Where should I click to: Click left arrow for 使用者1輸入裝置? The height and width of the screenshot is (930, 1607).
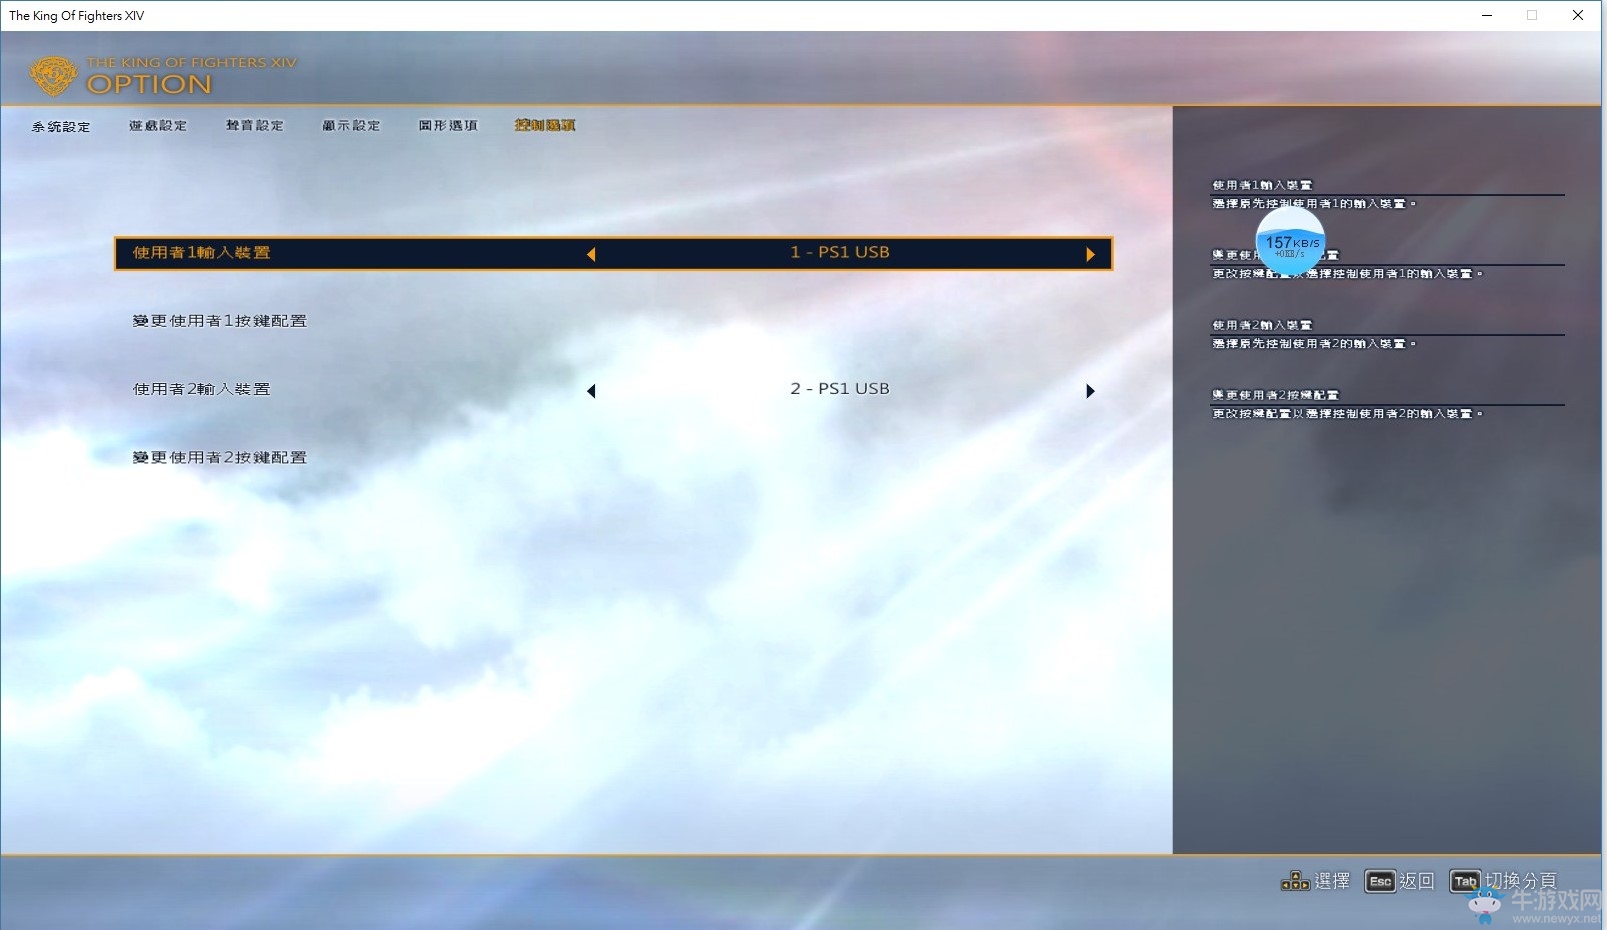click(591, 254)
